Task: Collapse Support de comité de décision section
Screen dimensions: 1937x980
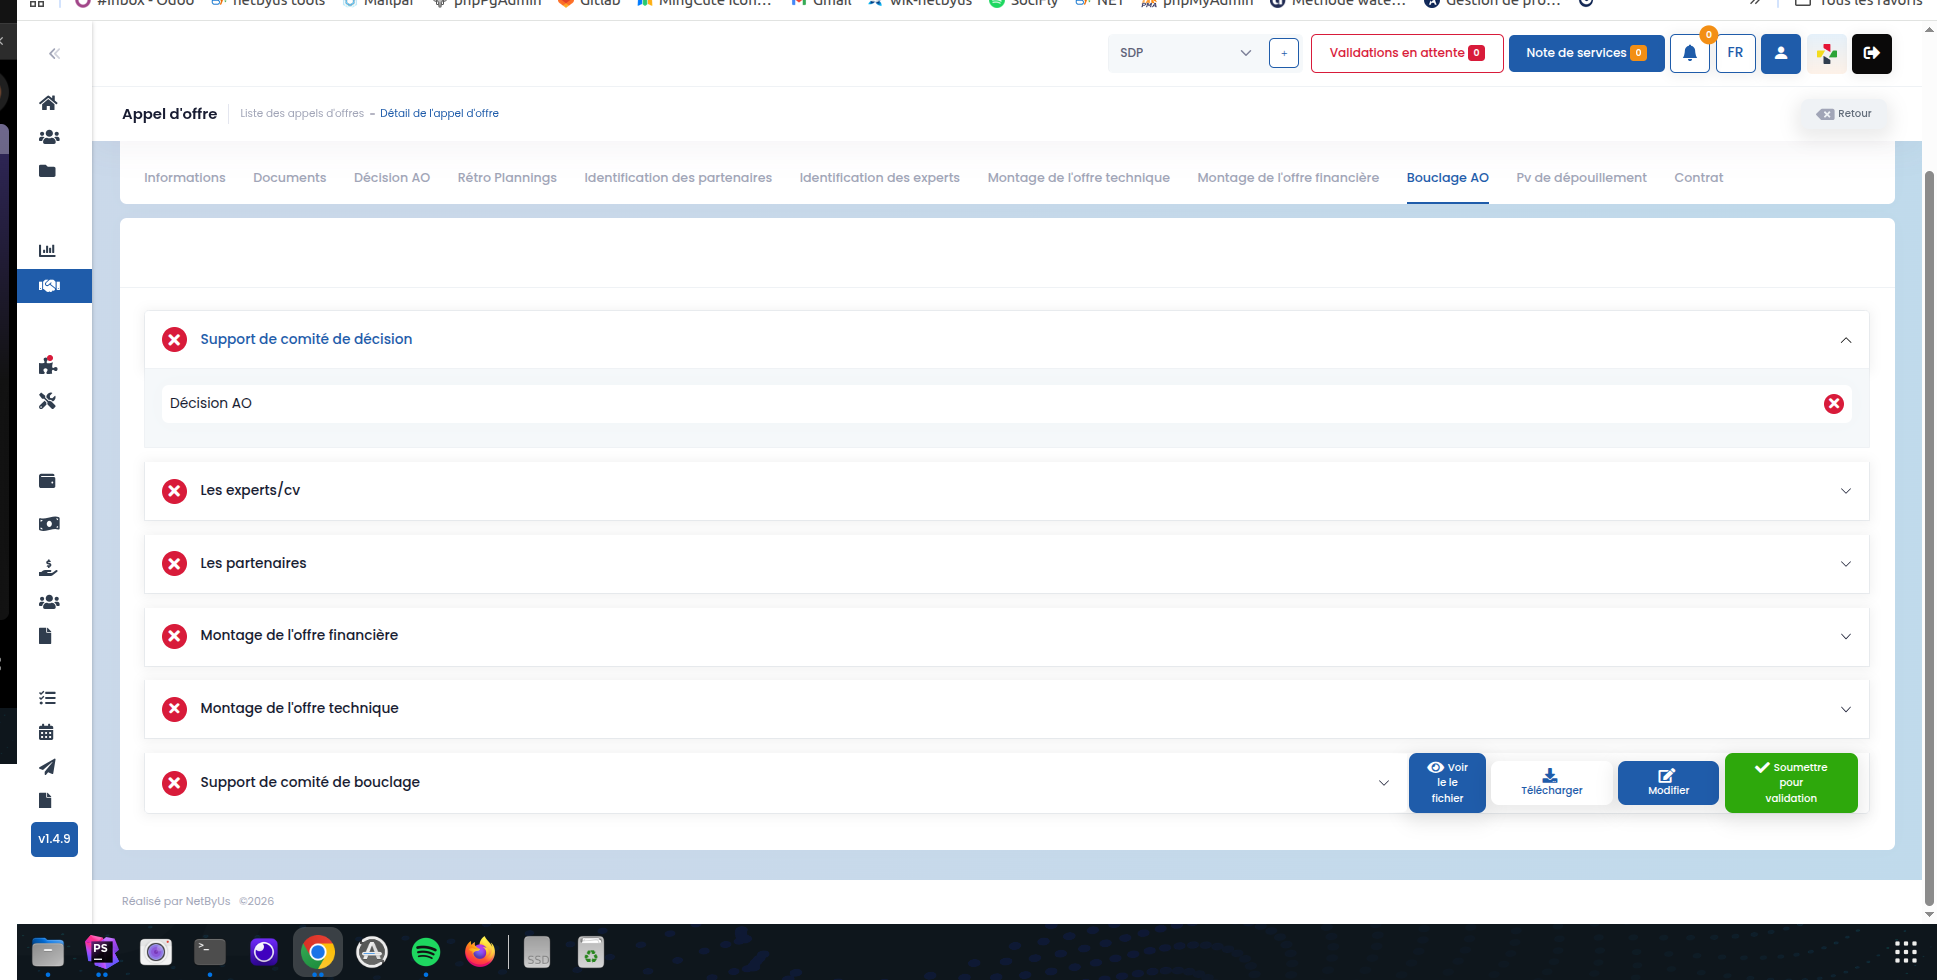Action: point(1845,340)
